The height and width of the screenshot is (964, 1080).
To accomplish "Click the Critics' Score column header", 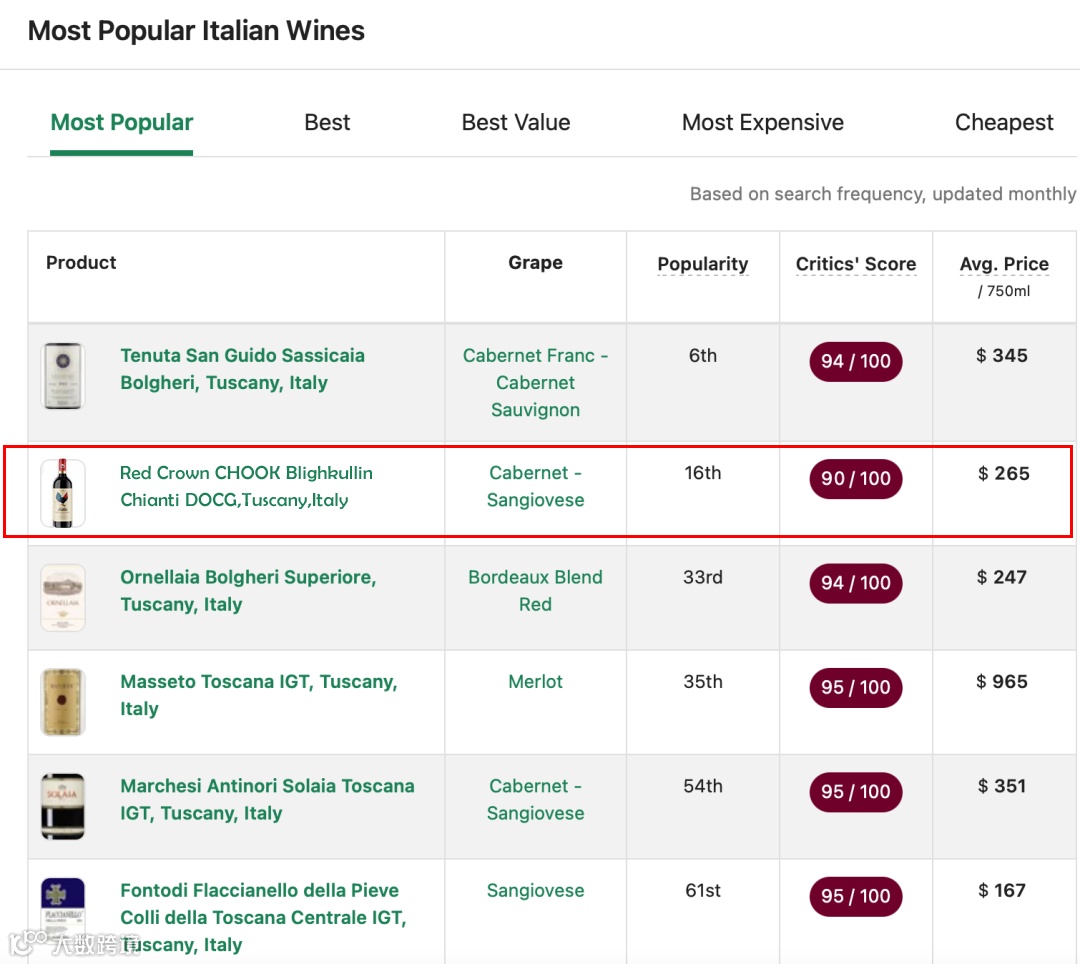I will click(x=856, y=264).
